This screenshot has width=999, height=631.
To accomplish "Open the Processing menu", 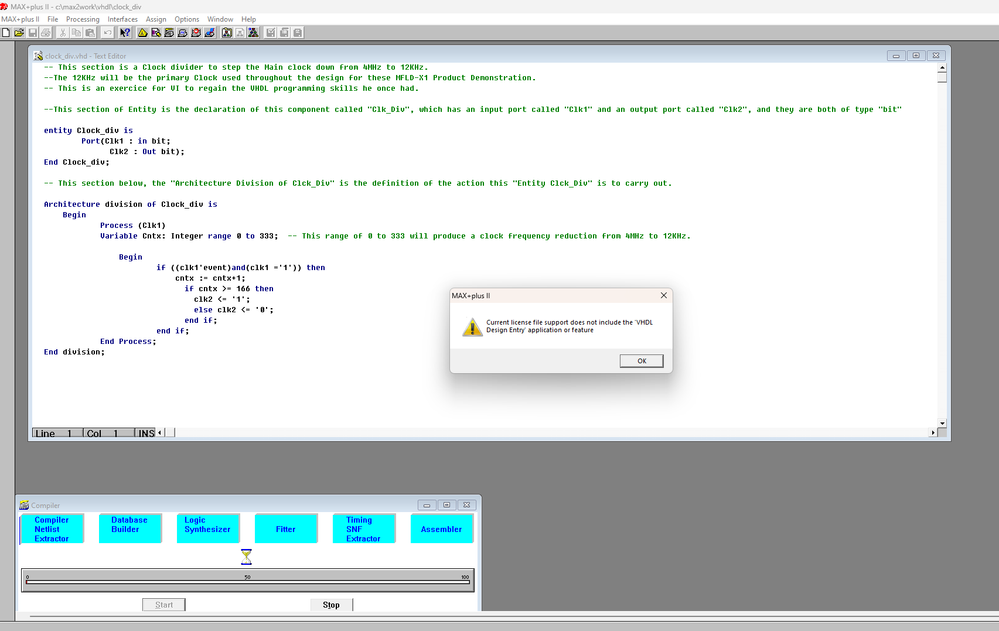I will [83, 19].
